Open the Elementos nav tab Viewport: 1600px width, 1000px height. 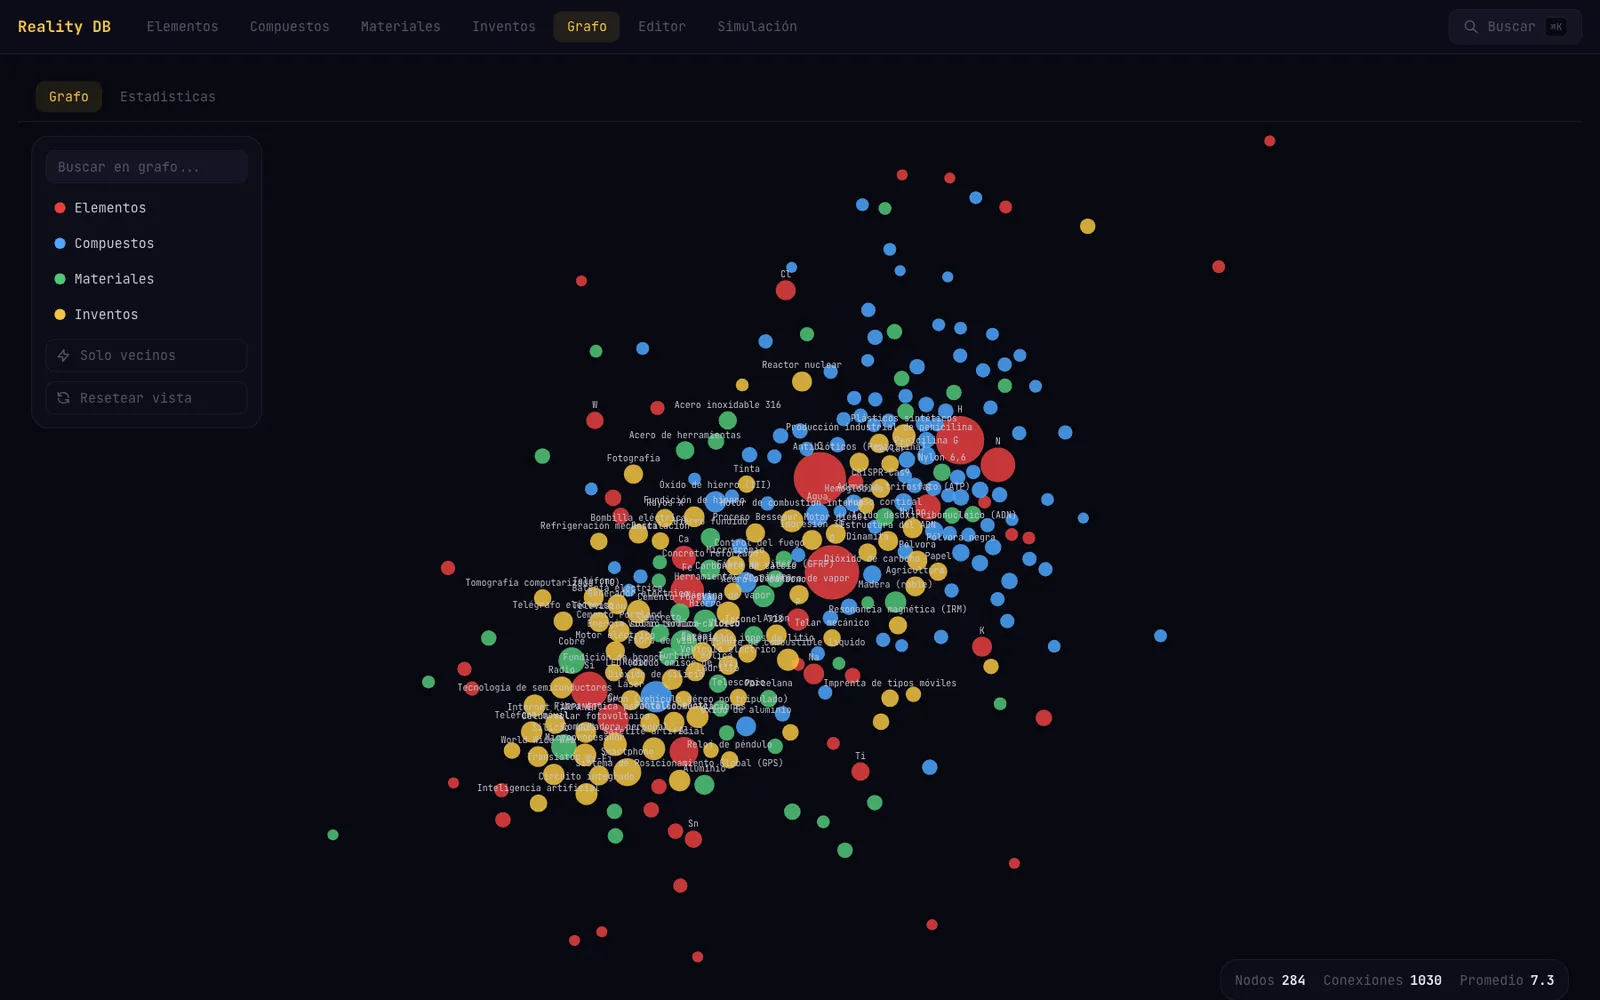point(182,27)
